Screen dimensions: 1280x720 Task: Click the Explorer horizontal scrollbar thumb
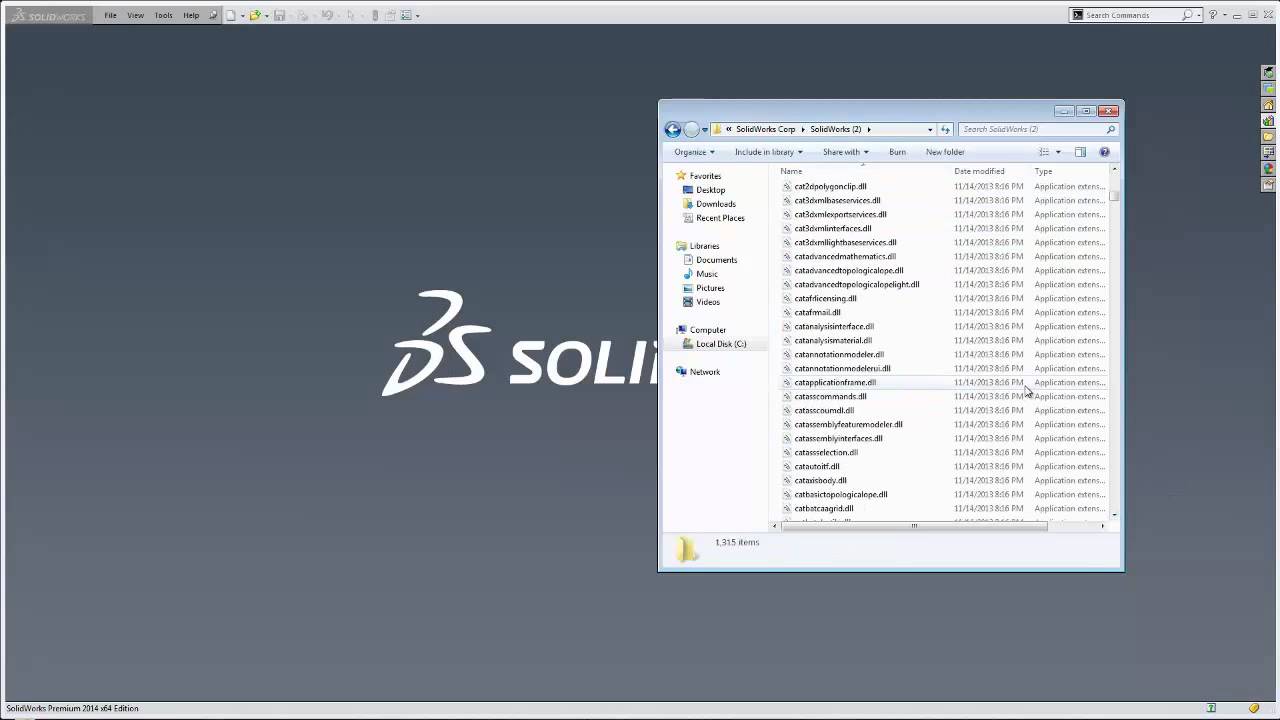(x=913, y=526)
